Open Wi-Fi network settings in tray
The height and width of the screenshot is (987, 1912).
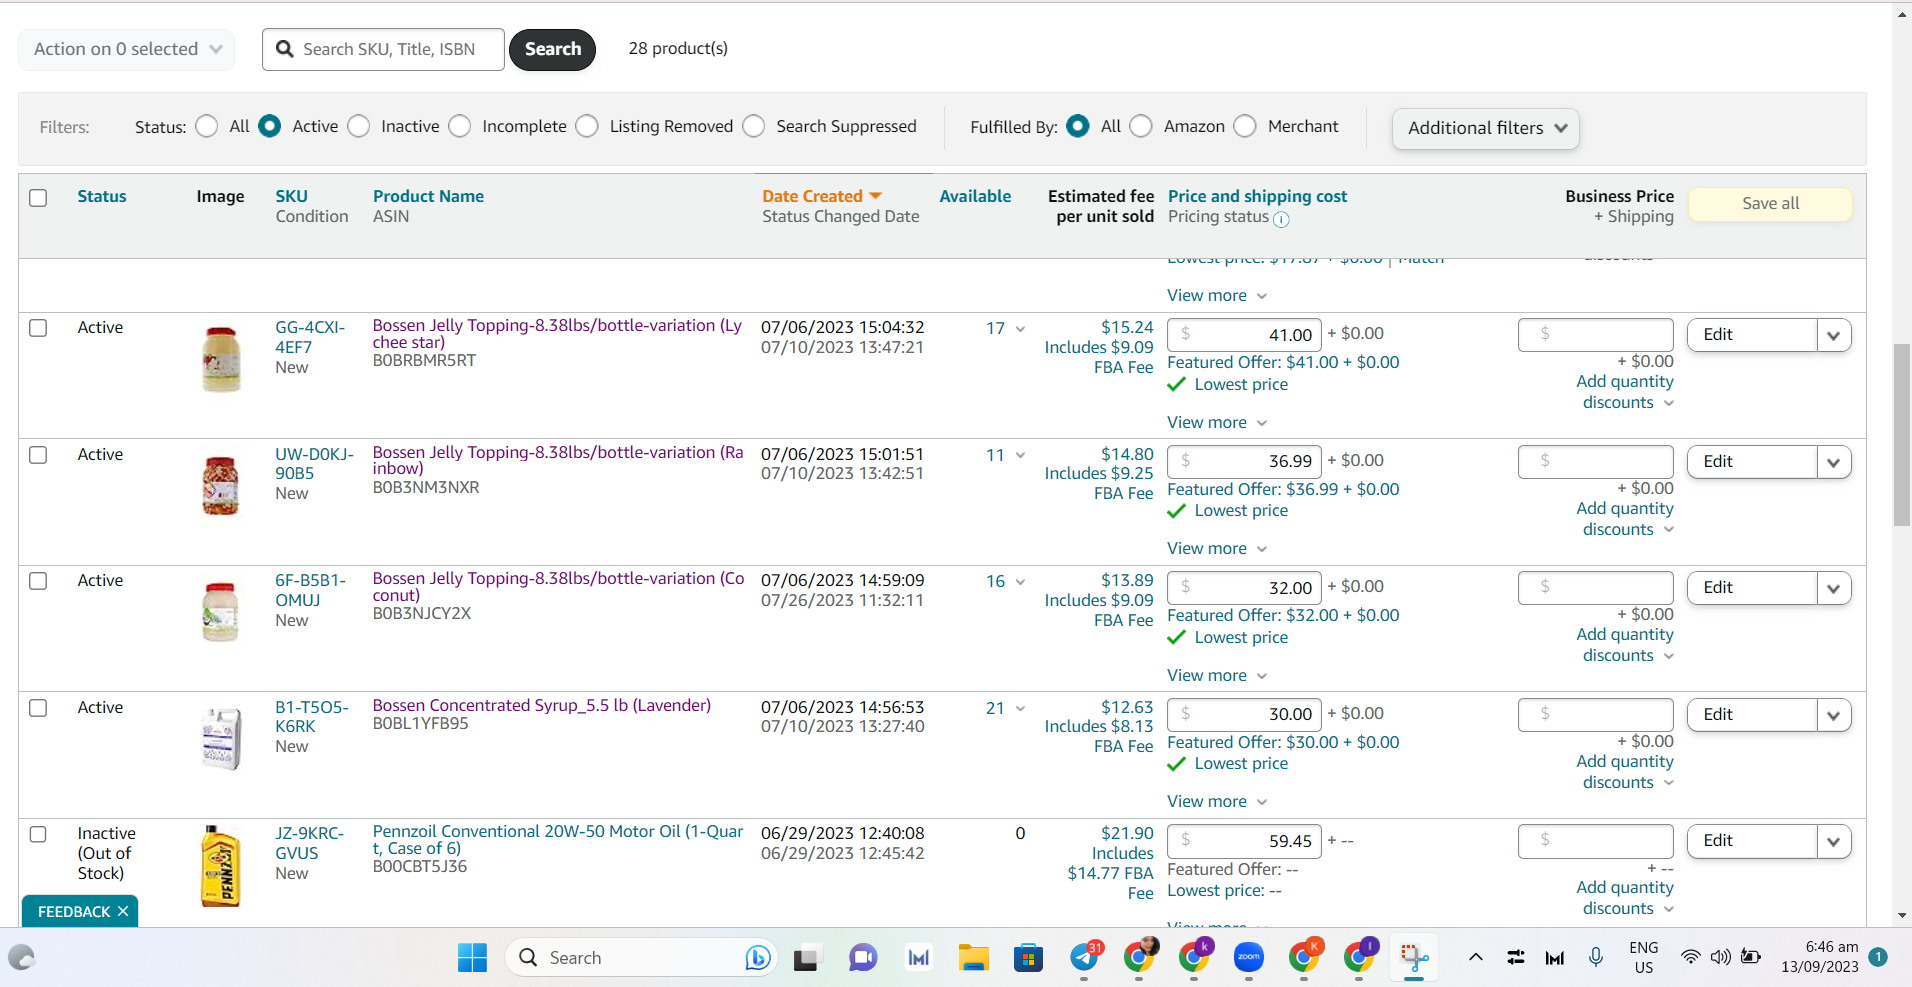coord(1690,957)
